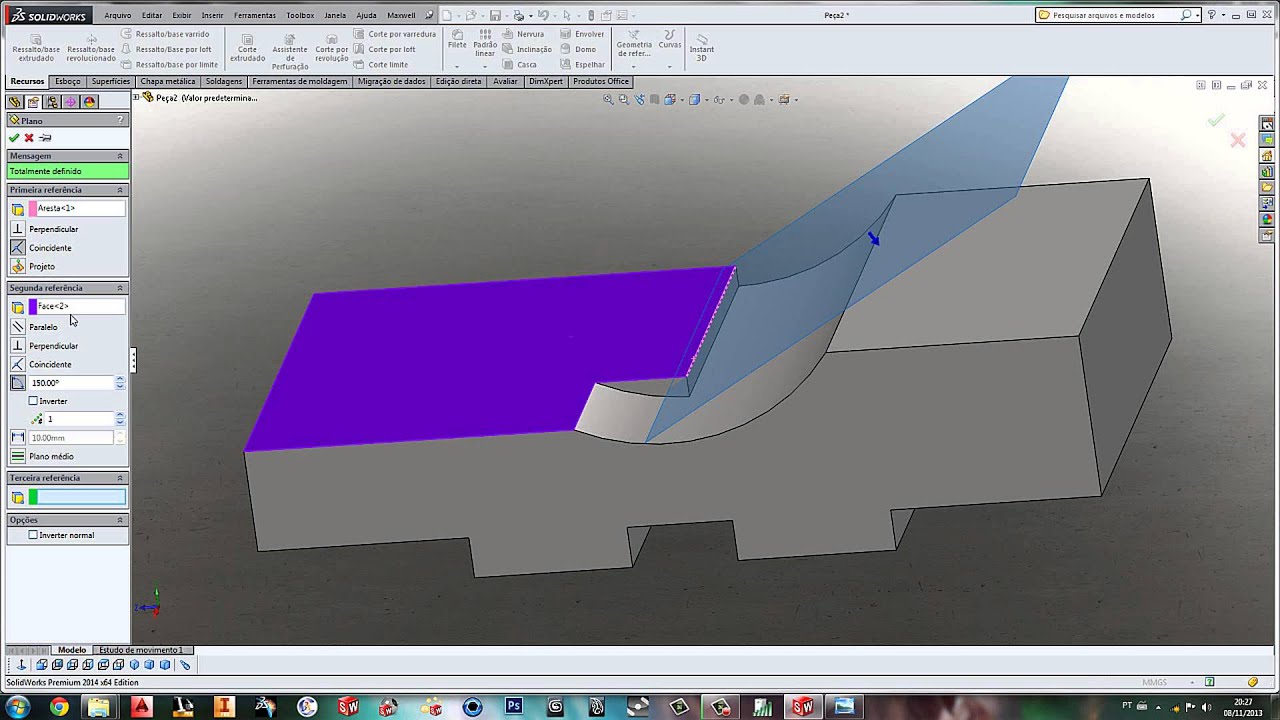Choose the Casca shell tool
Screen dimensions: 1280x720
coord(520,65)
